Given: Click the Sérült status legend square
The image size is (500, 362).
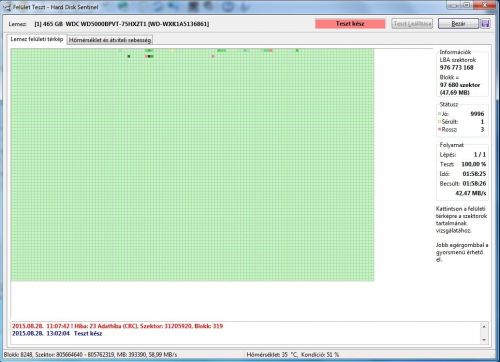Looking at the screenshot, I should tap(439, 122).
